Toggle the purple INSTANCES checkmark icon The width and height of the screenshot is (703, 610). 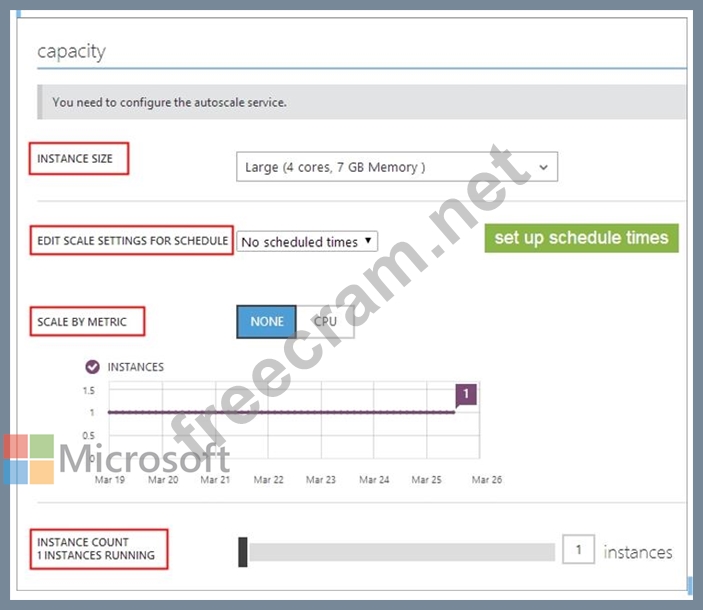[93, 367]
